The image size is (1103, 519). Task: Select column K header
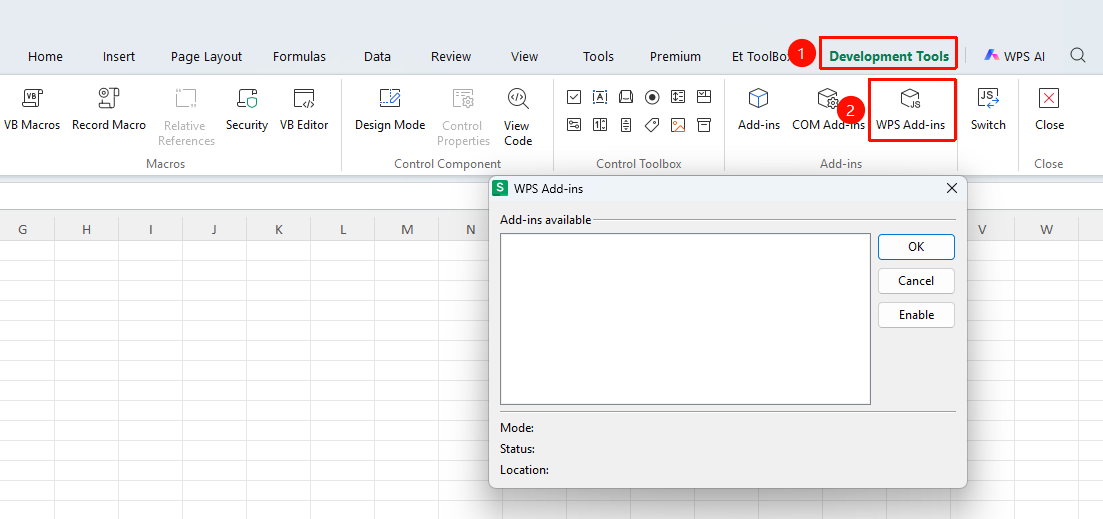[279, 229]
